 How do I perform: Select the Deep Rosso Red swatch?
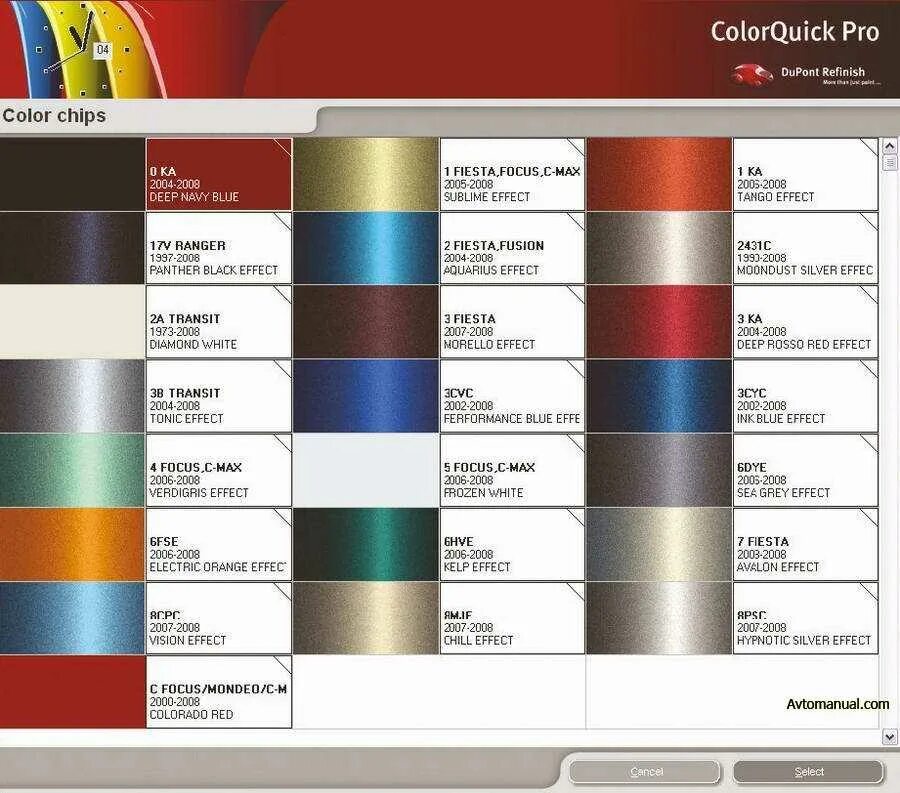pyautogui.click(x=660, y=322)
